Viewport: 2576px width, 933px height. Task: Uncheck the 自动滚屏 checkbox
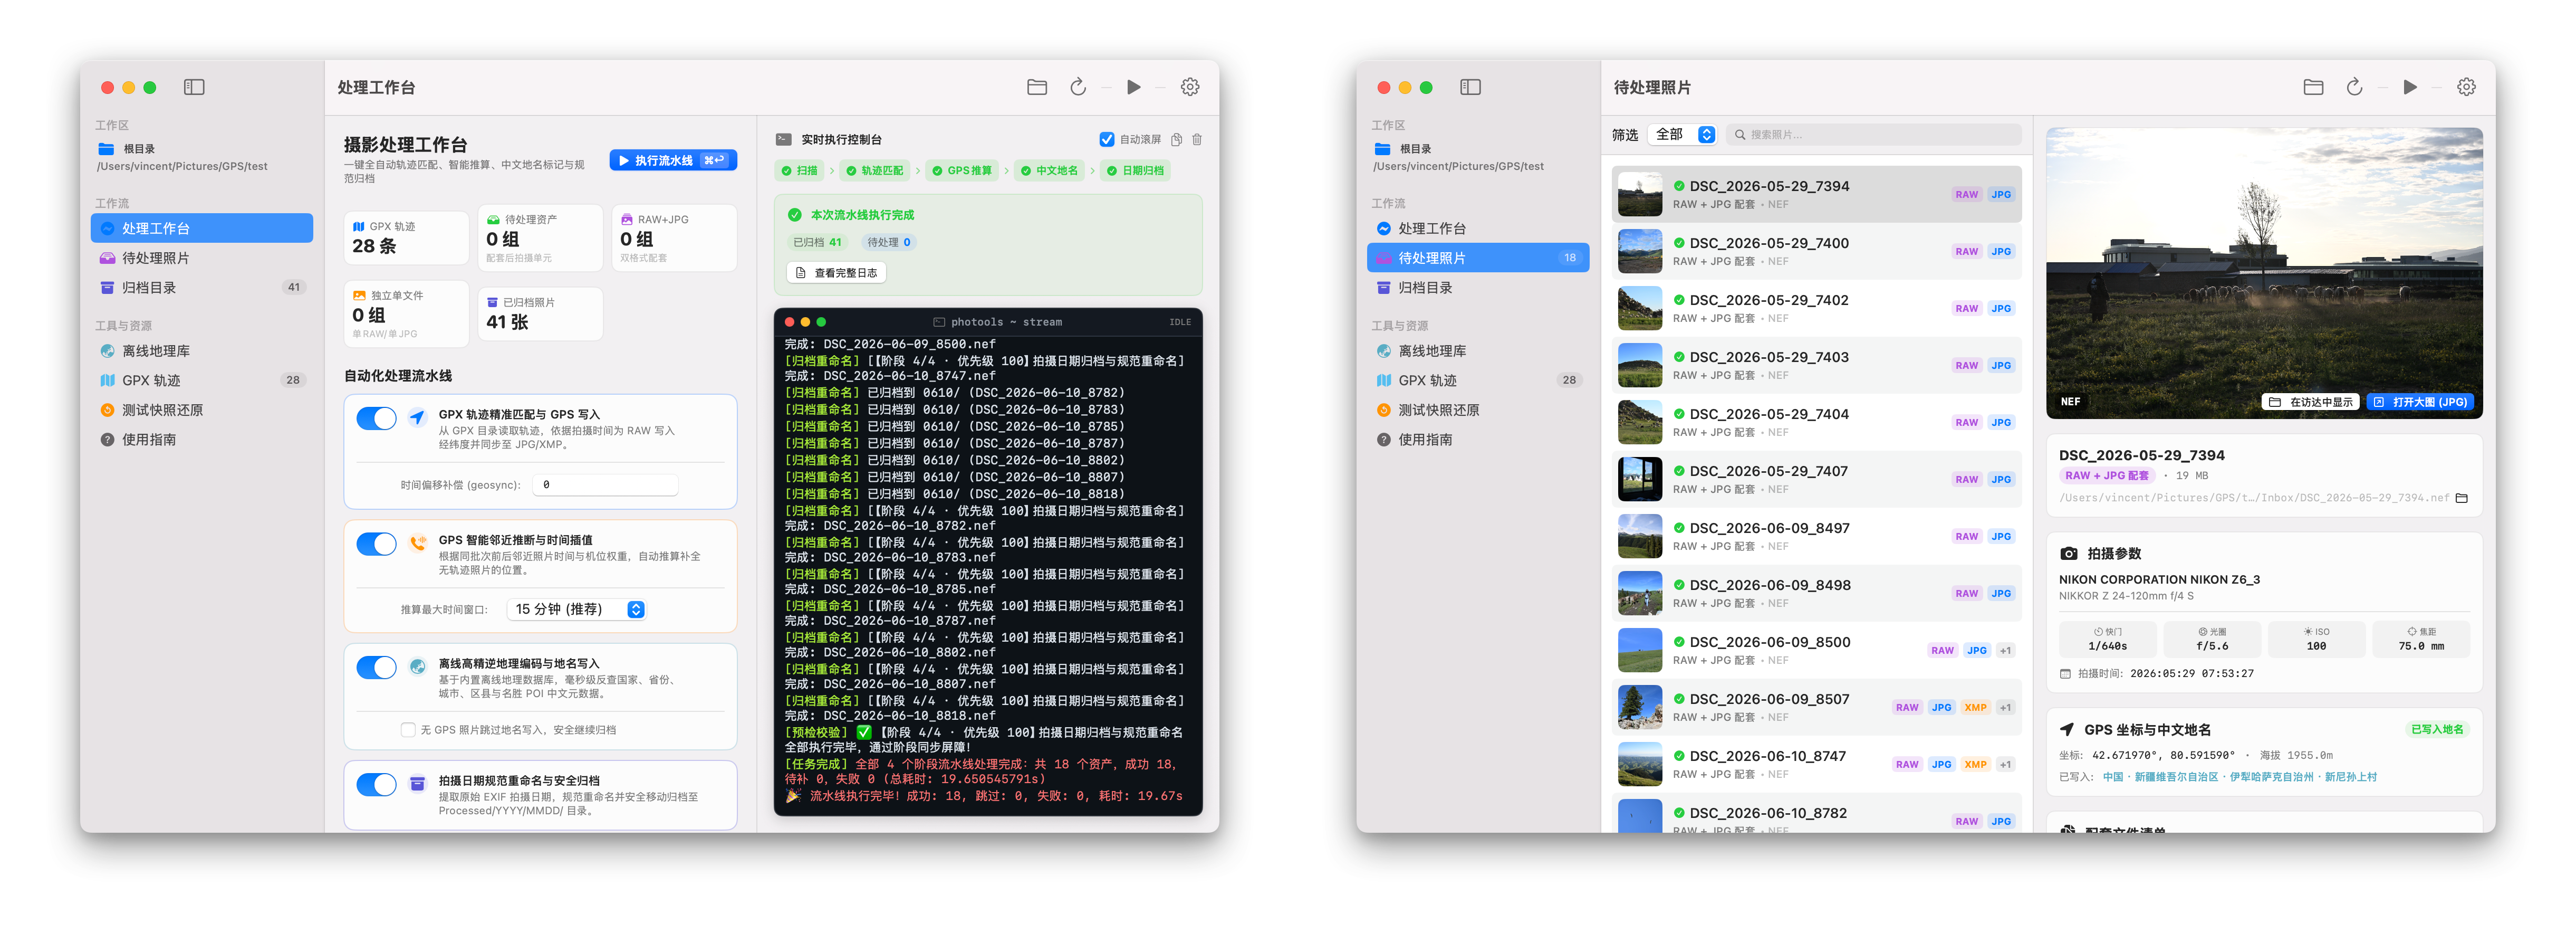(1106, 140)
